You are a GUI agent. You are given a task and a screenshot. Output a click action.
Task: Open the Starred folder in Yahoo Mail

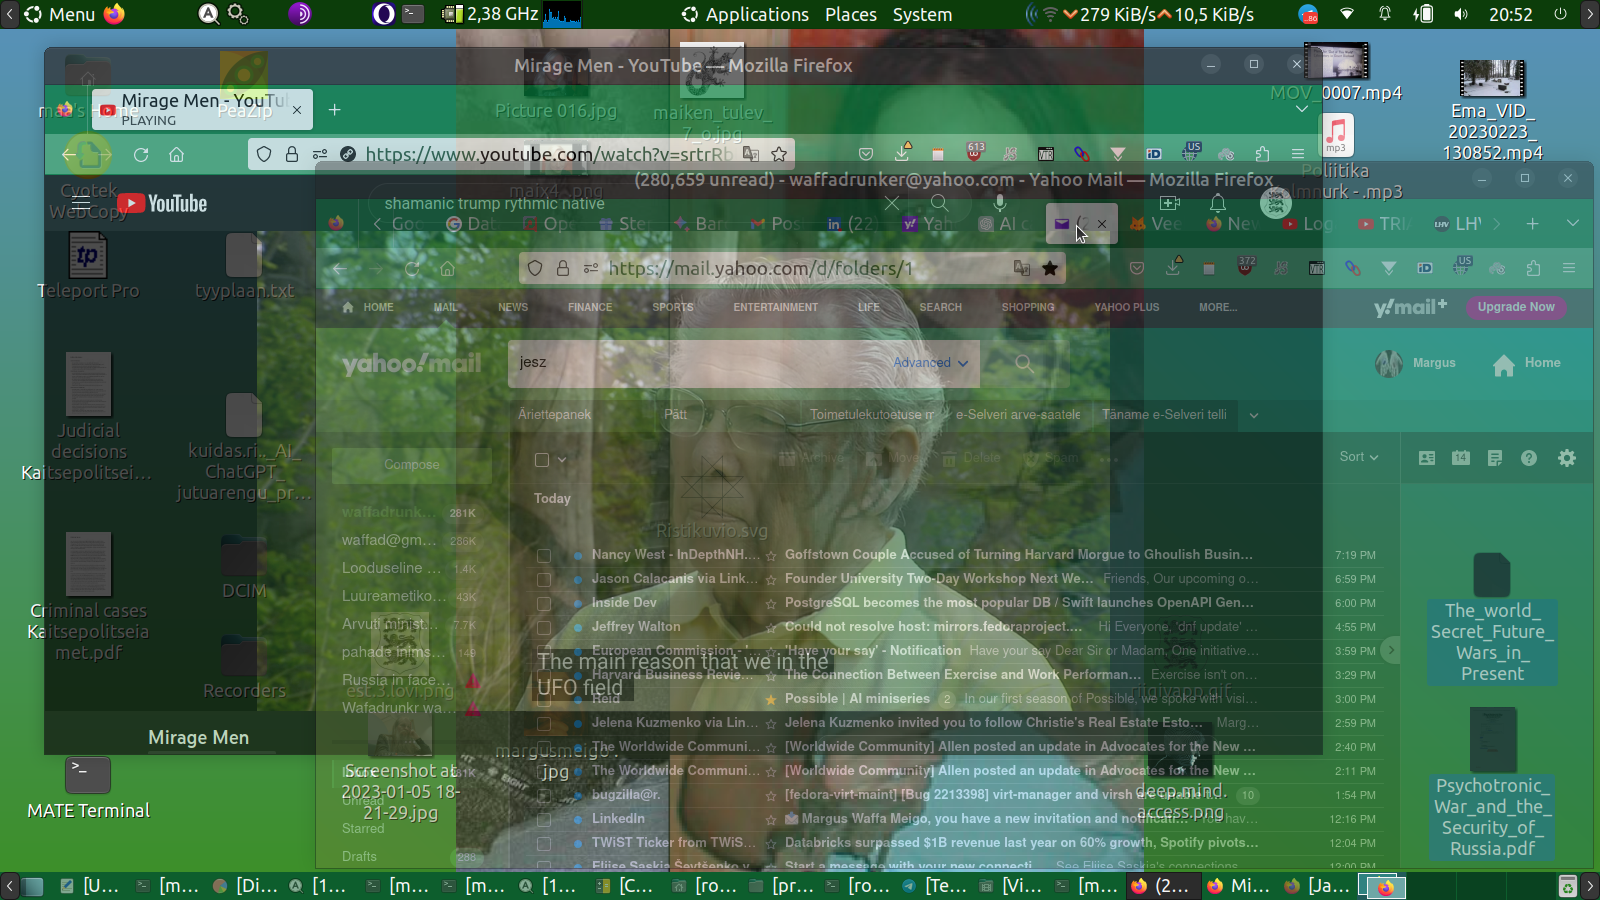pyautogui.click(x=363, y=828)
